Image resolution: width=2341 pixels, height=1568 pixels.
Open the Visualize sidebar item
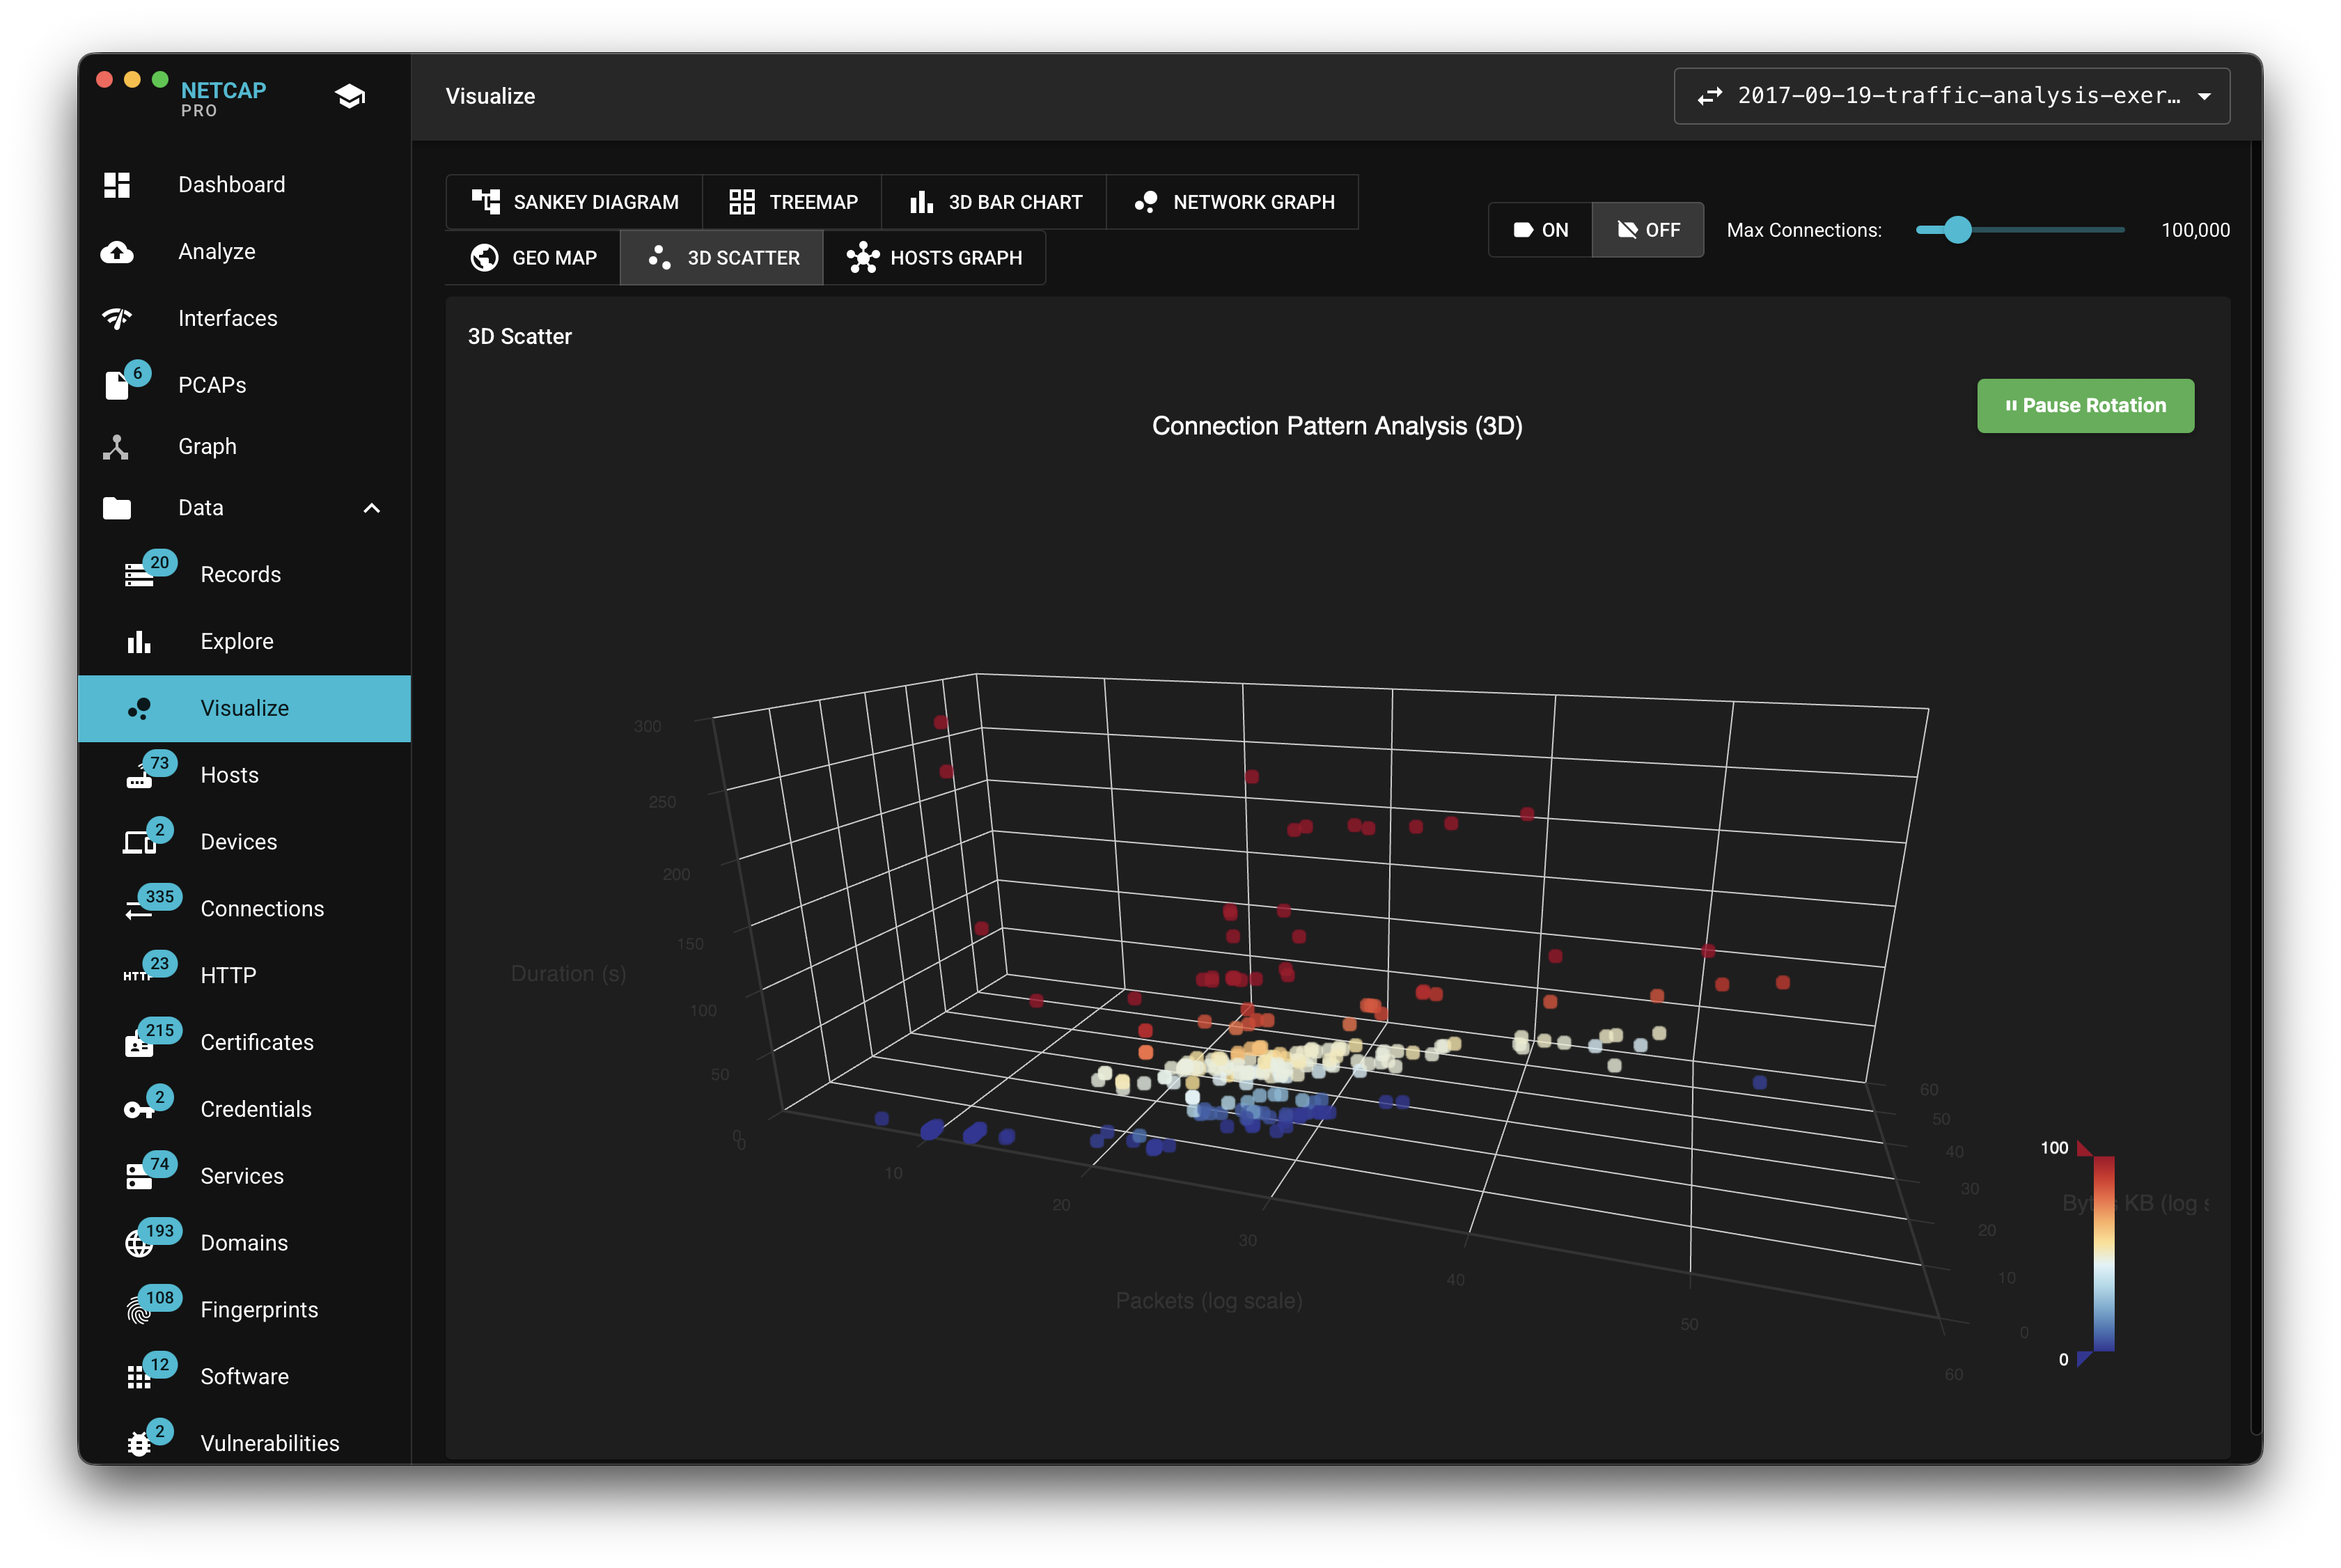[245, 708]
